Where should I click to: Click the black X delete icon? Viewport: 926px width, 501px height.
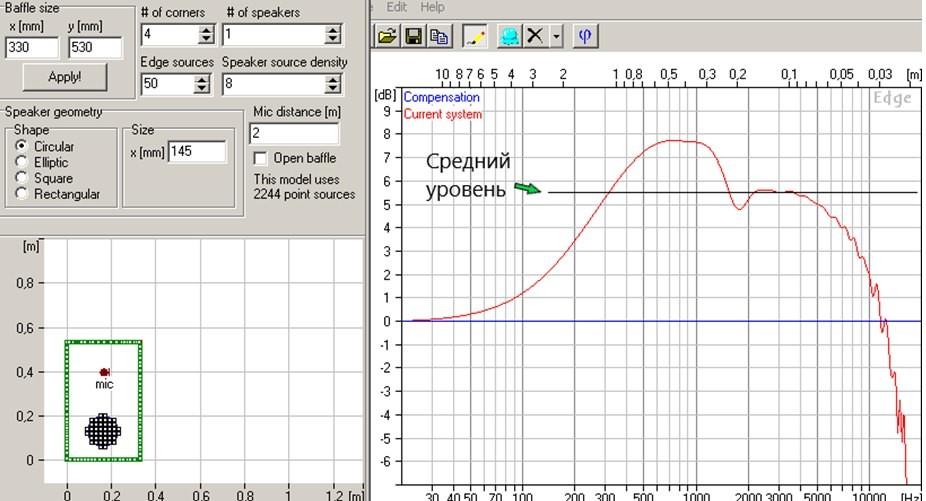click(x=534, y=36)
